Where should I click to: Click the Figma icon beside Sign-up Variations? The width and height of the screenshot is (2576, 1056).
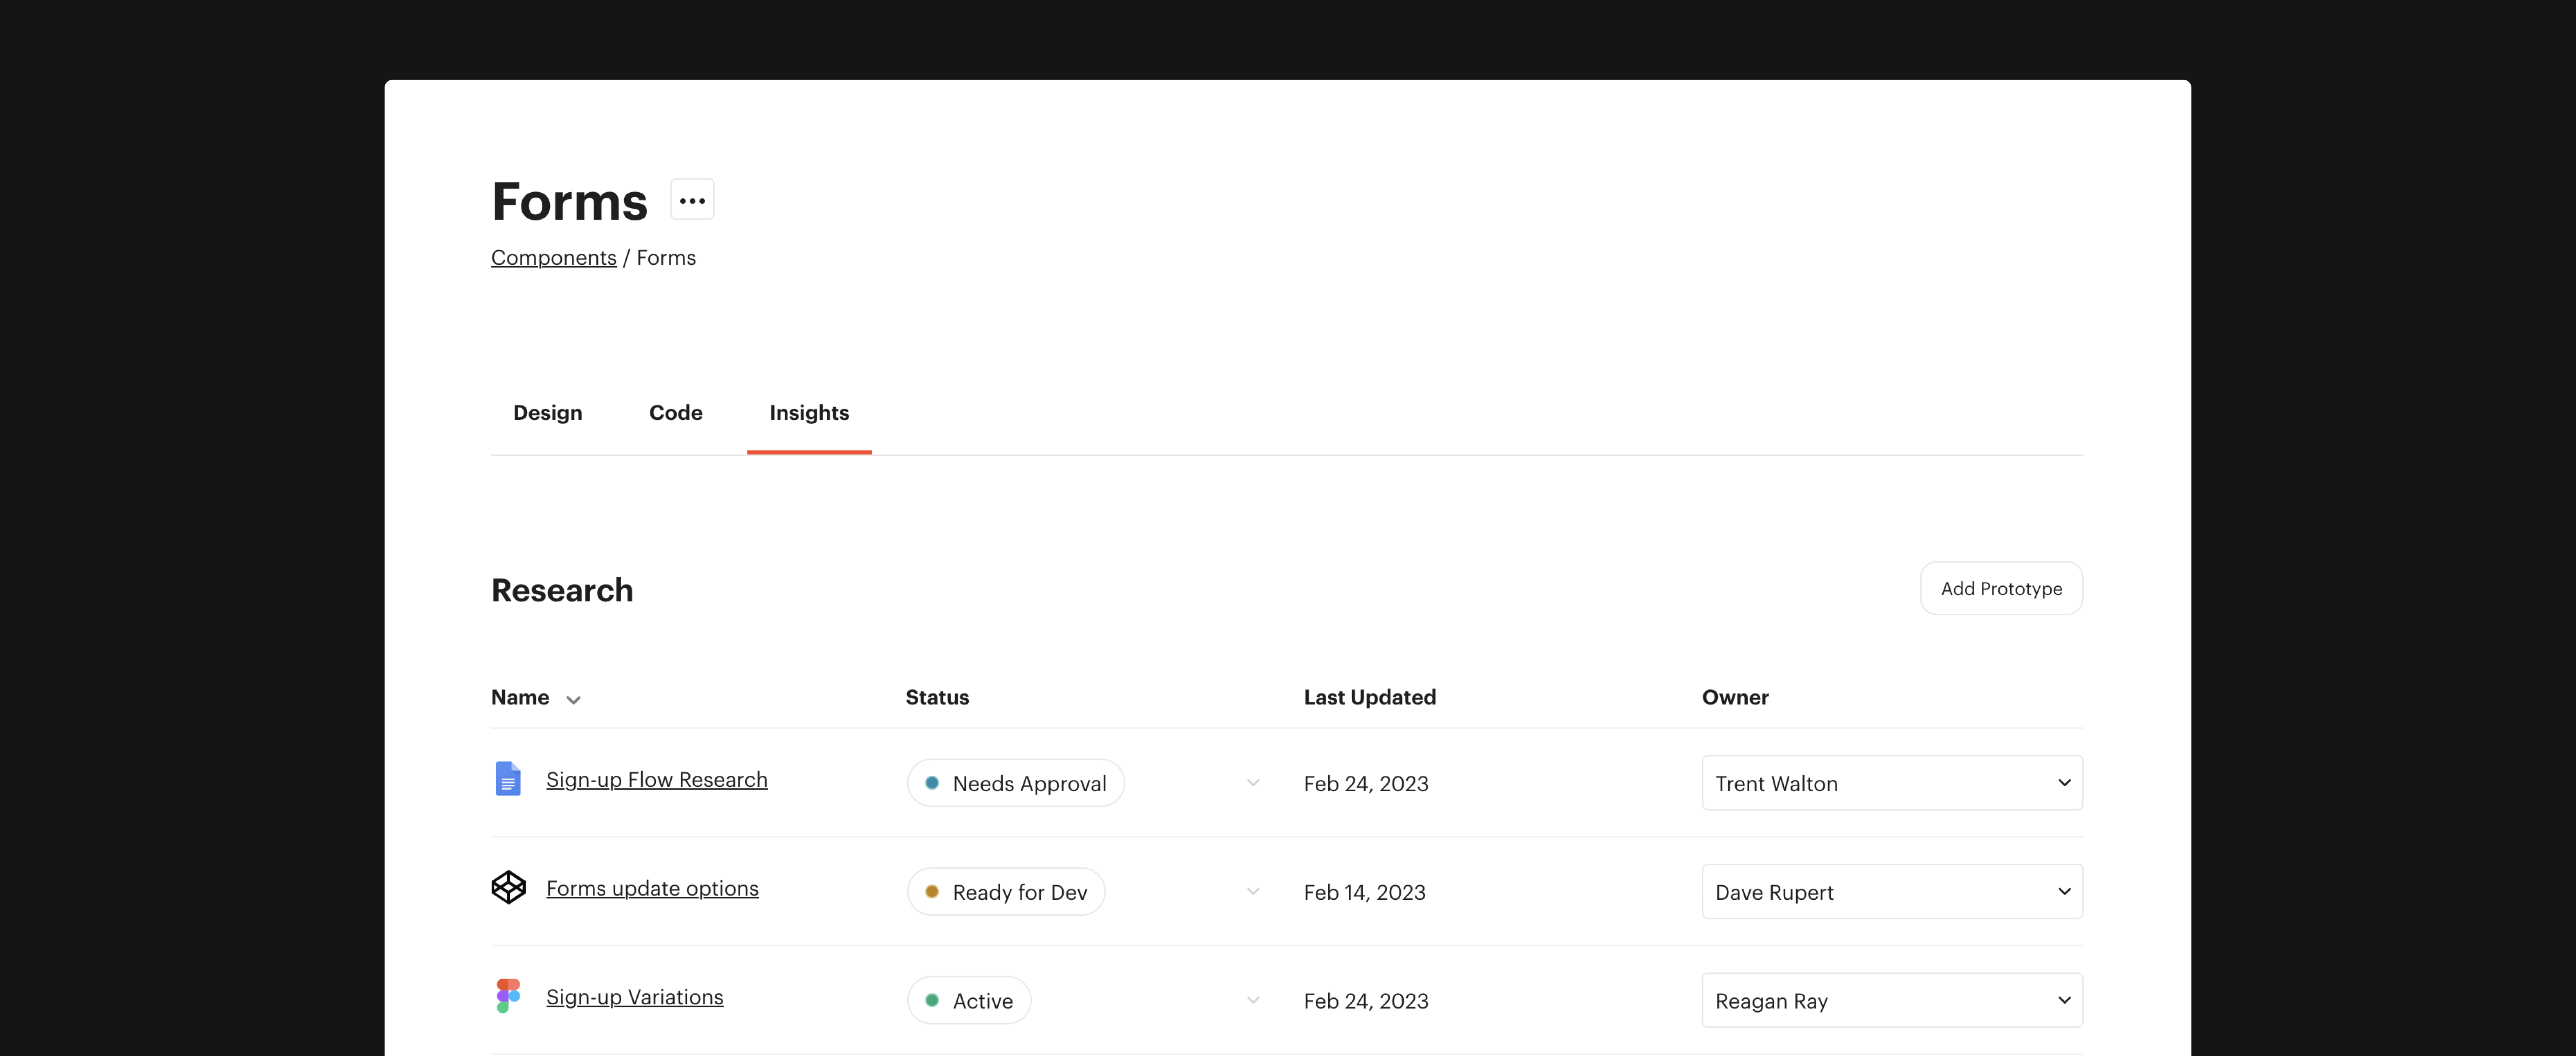point(508,996)
